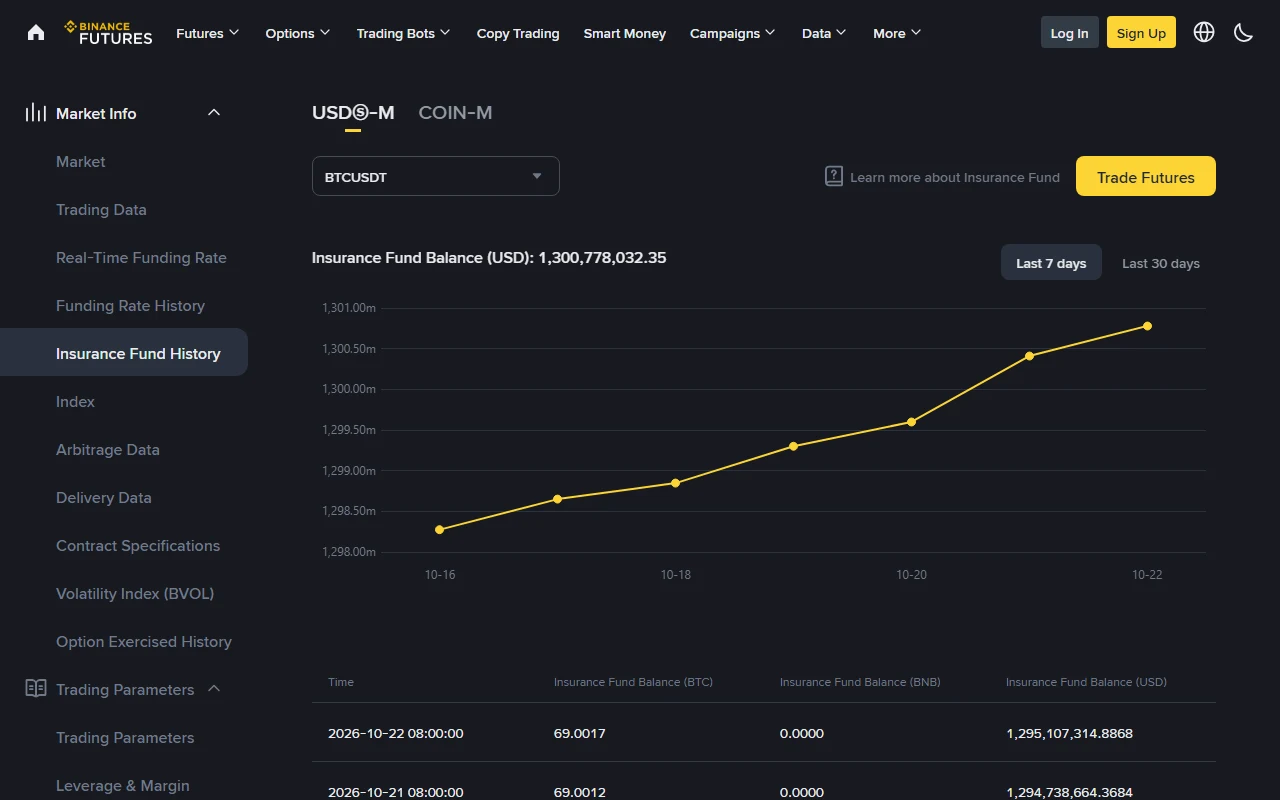1280x800 pixels.
Task: Select Insurance Fund History sidebar item
Action: (124, 352)
